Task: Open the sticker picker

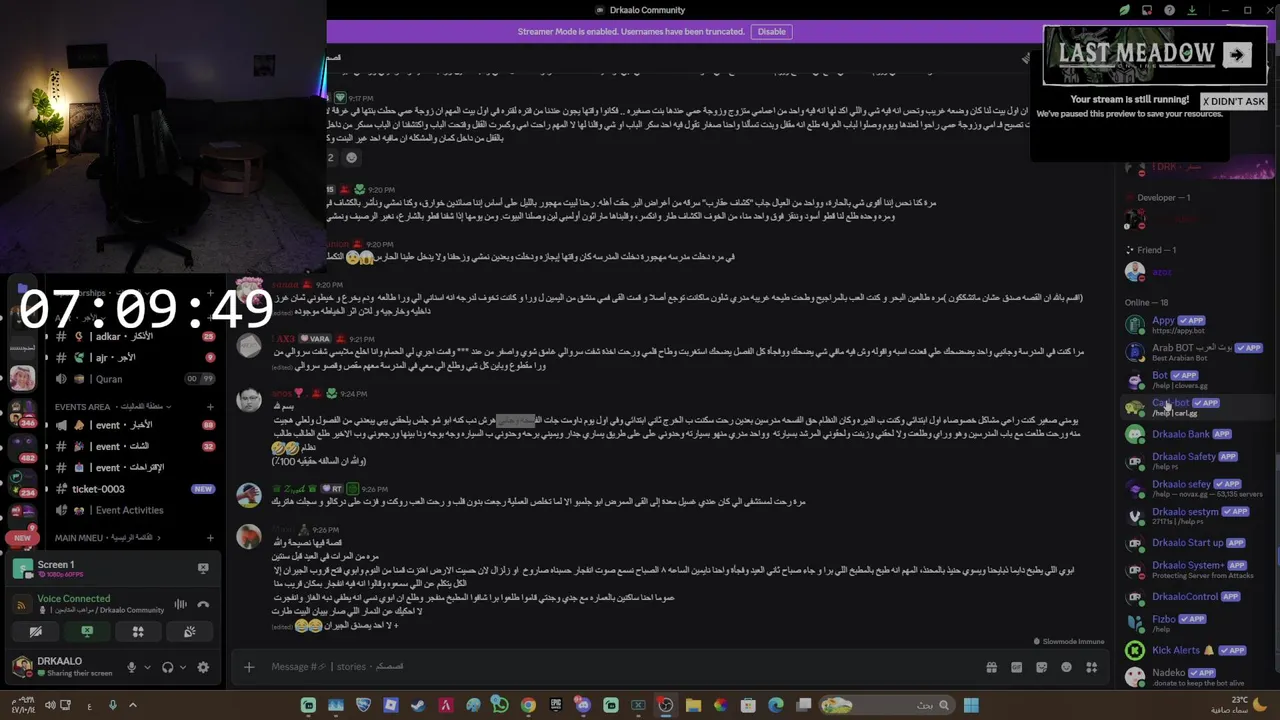Action: (x=1041, y=667)
